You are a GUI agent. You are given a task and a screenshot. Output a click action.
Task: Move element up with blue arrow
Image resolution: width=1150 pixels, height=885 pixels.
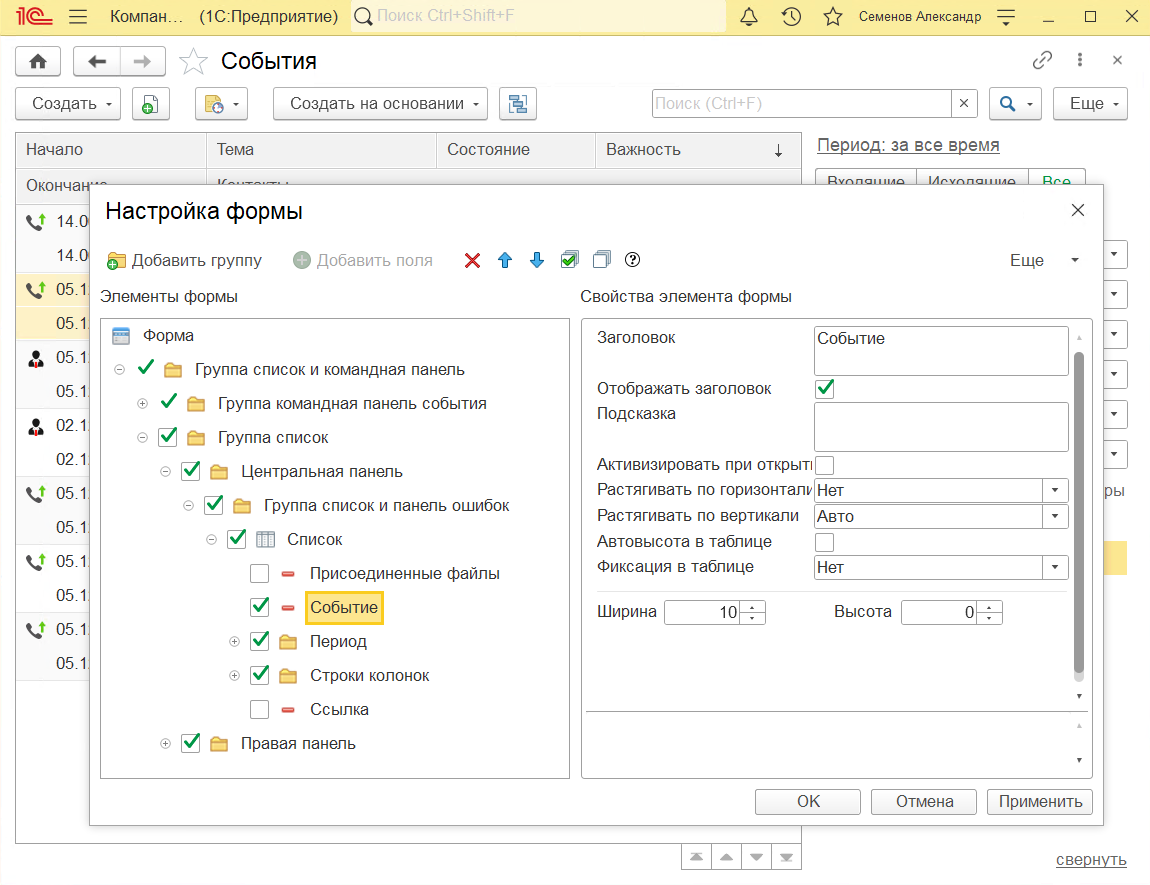505,260
